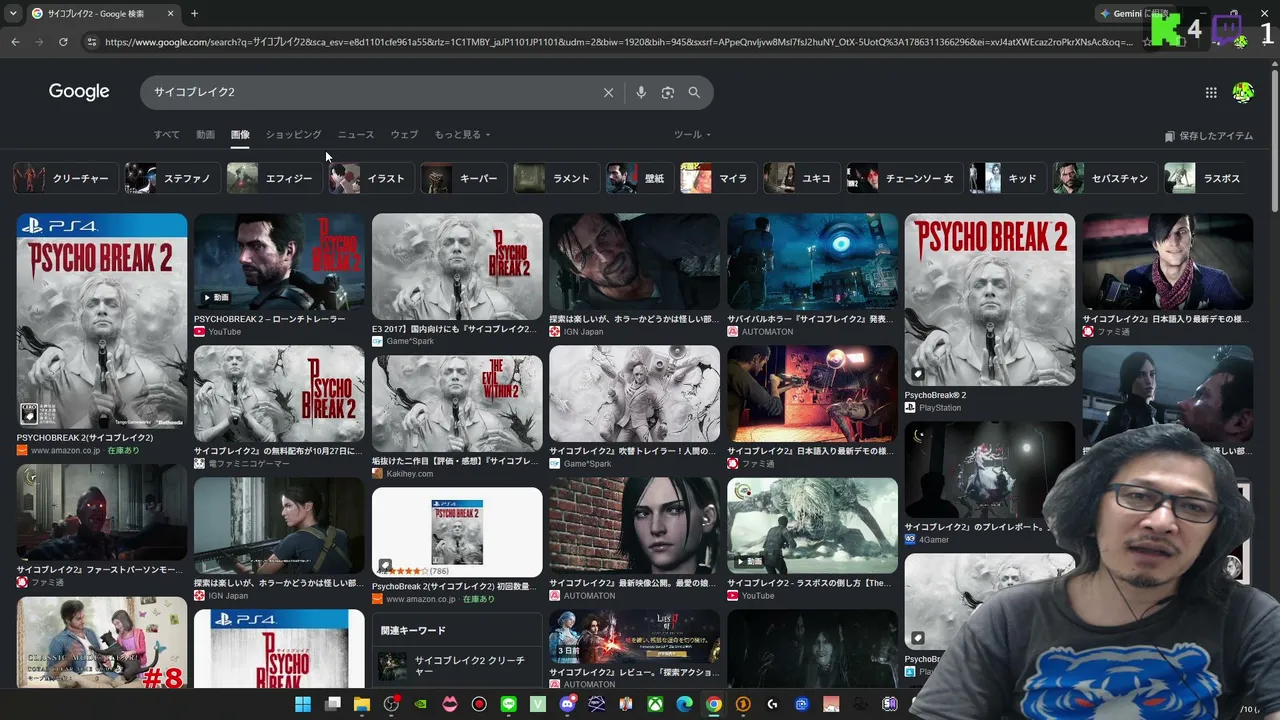The width and height of the screenshot is (1280, 720).
Task: Open the ラスボスの倒し方 YouTube thumbnail
Action: [x=812, y=526]
